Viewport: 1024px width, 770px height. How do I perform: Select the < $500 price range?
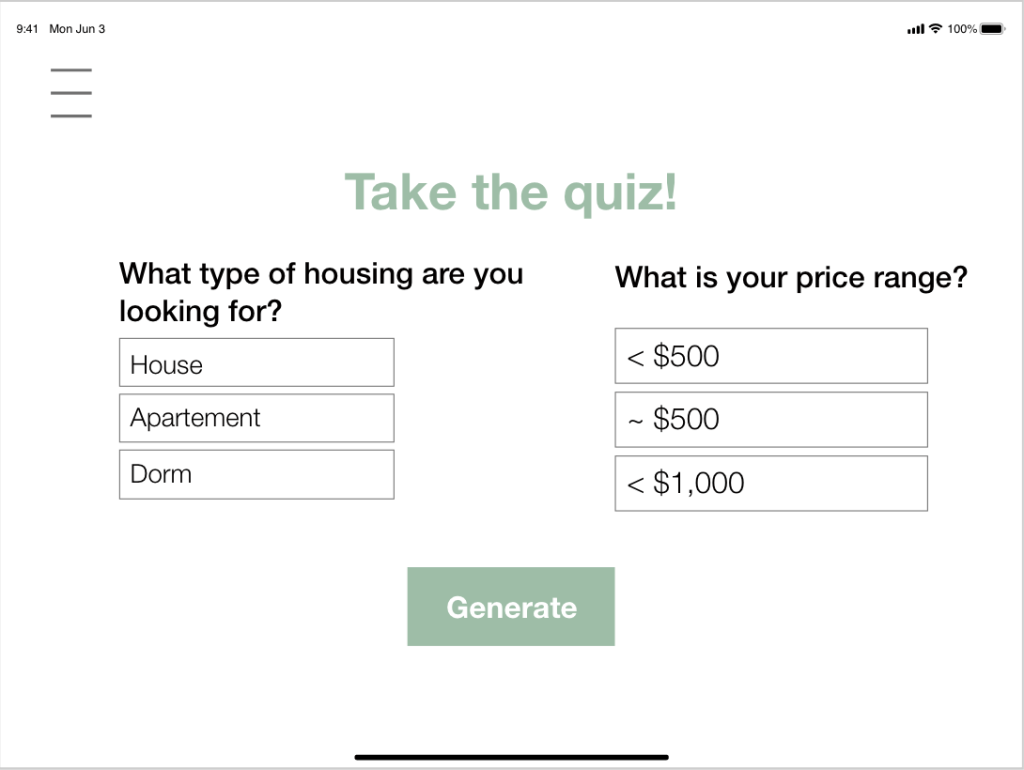tap(770, 356)
